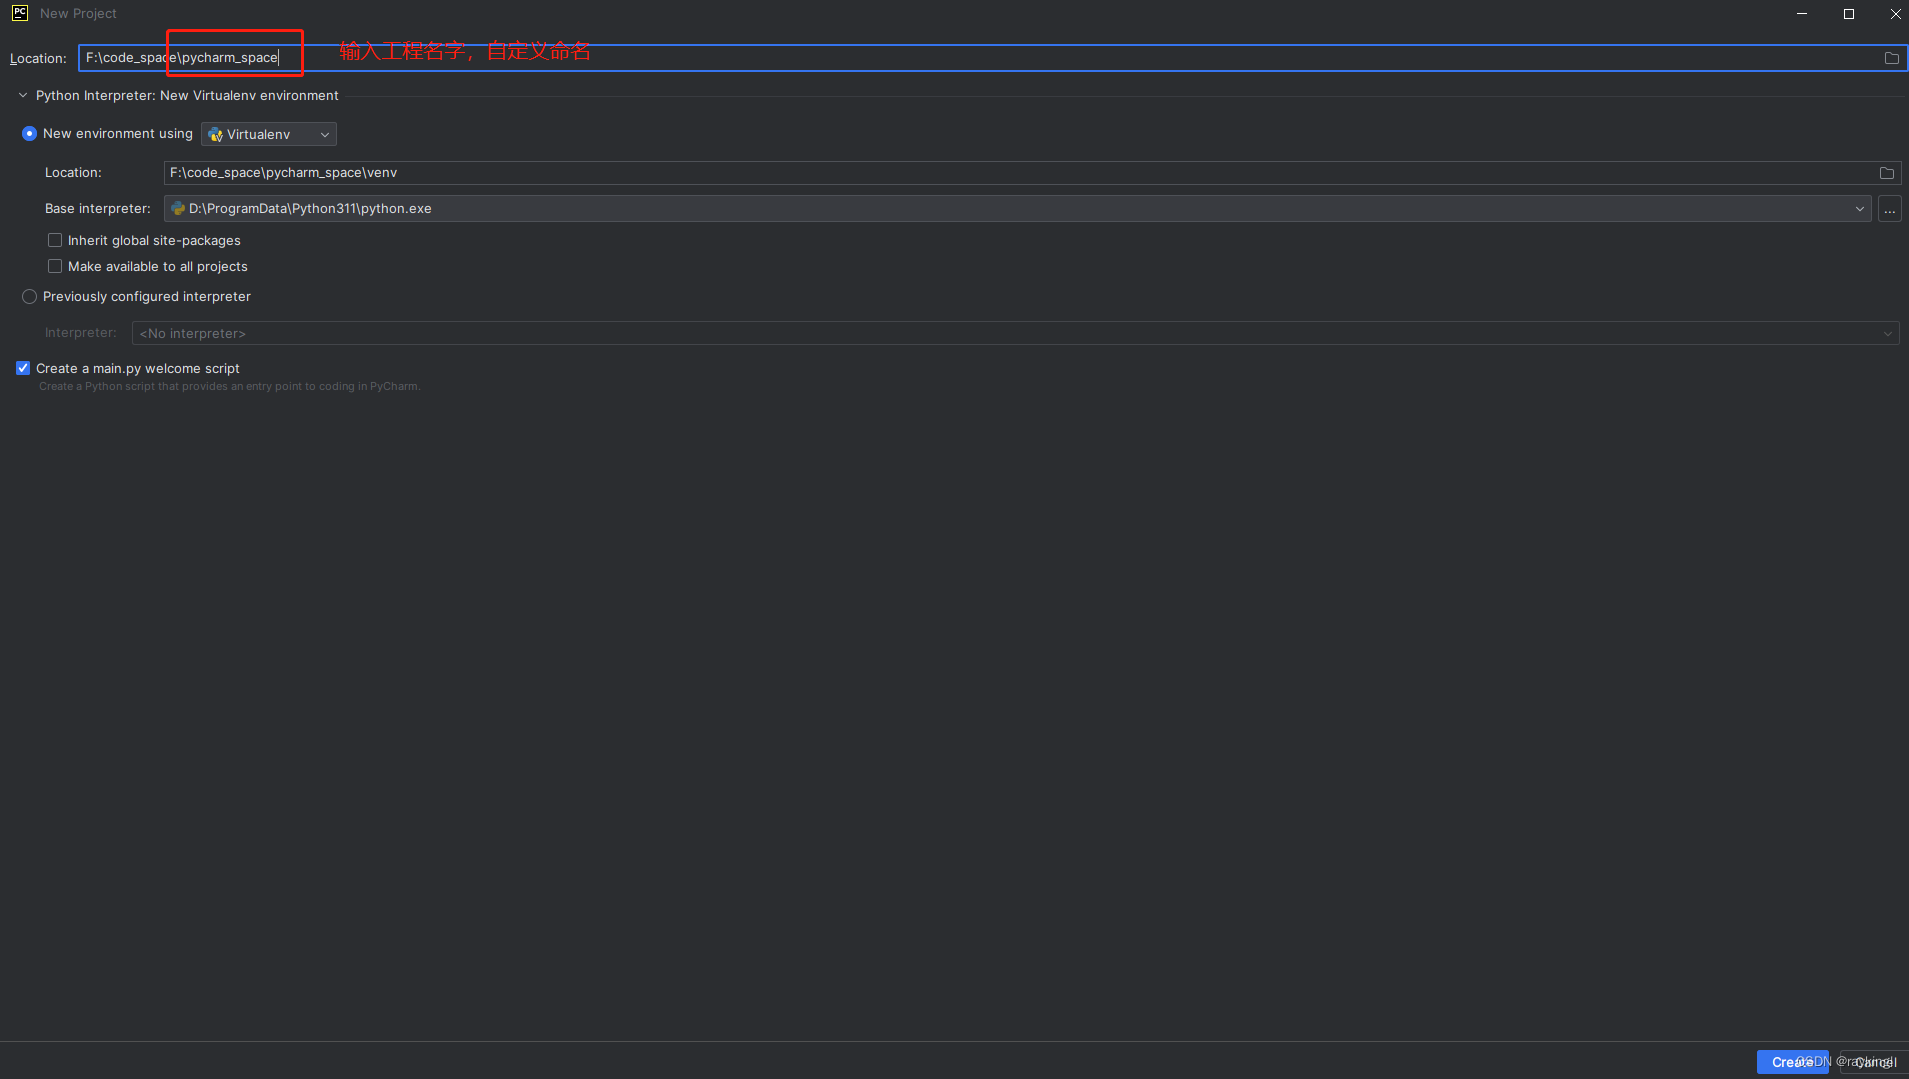Minimize the New Project window
1909x1079 pixels.
1802,14
